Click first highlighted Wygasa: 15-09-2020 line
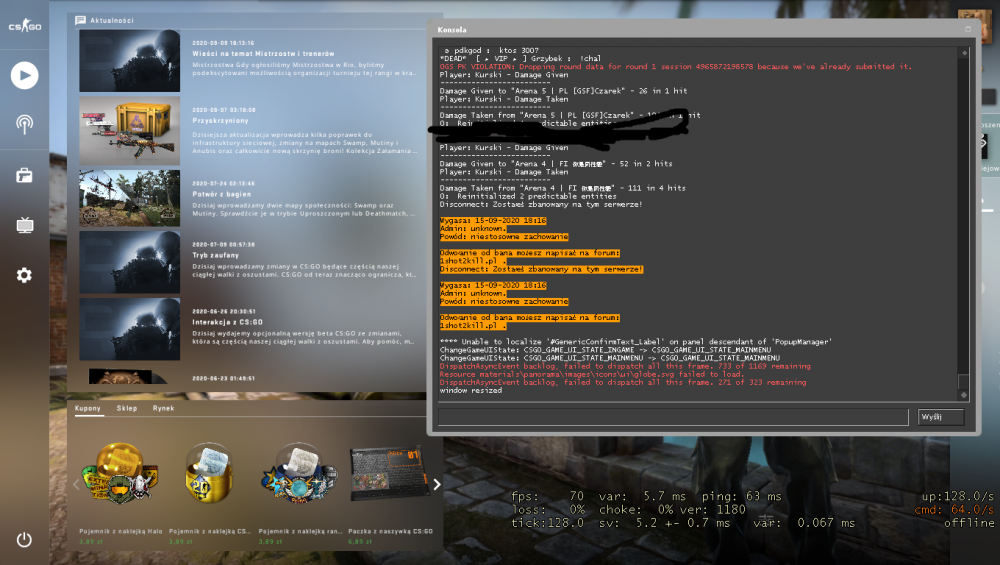Viewport: 1000px width, 565px height. click(493, 221)
